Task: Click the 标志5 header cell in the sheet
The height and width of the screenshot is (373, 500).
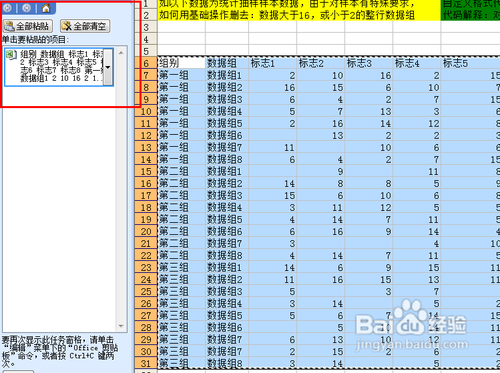Action: 470,63
